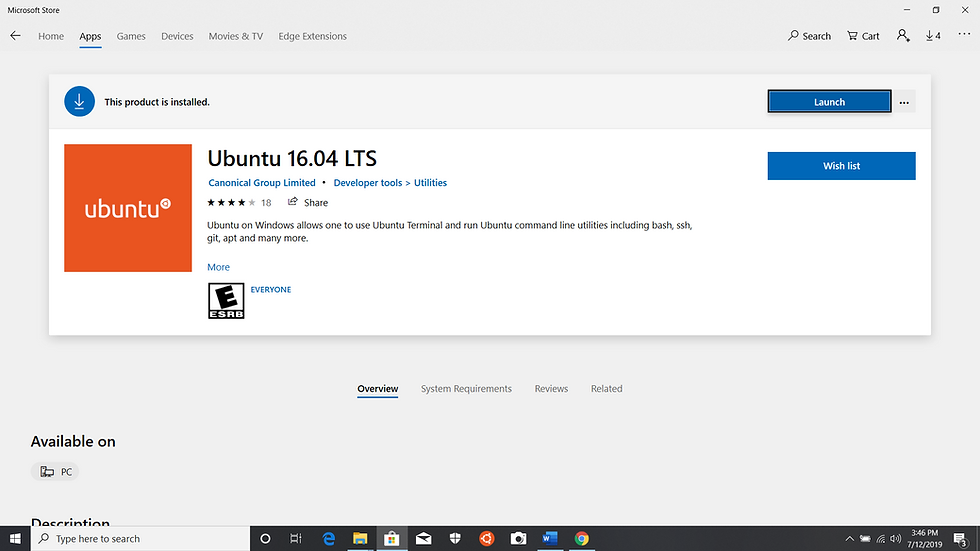Screen dimensions: 980x551
Task: Launch Microsoft Edge from taskbar
Action: (x=328, y=539)
